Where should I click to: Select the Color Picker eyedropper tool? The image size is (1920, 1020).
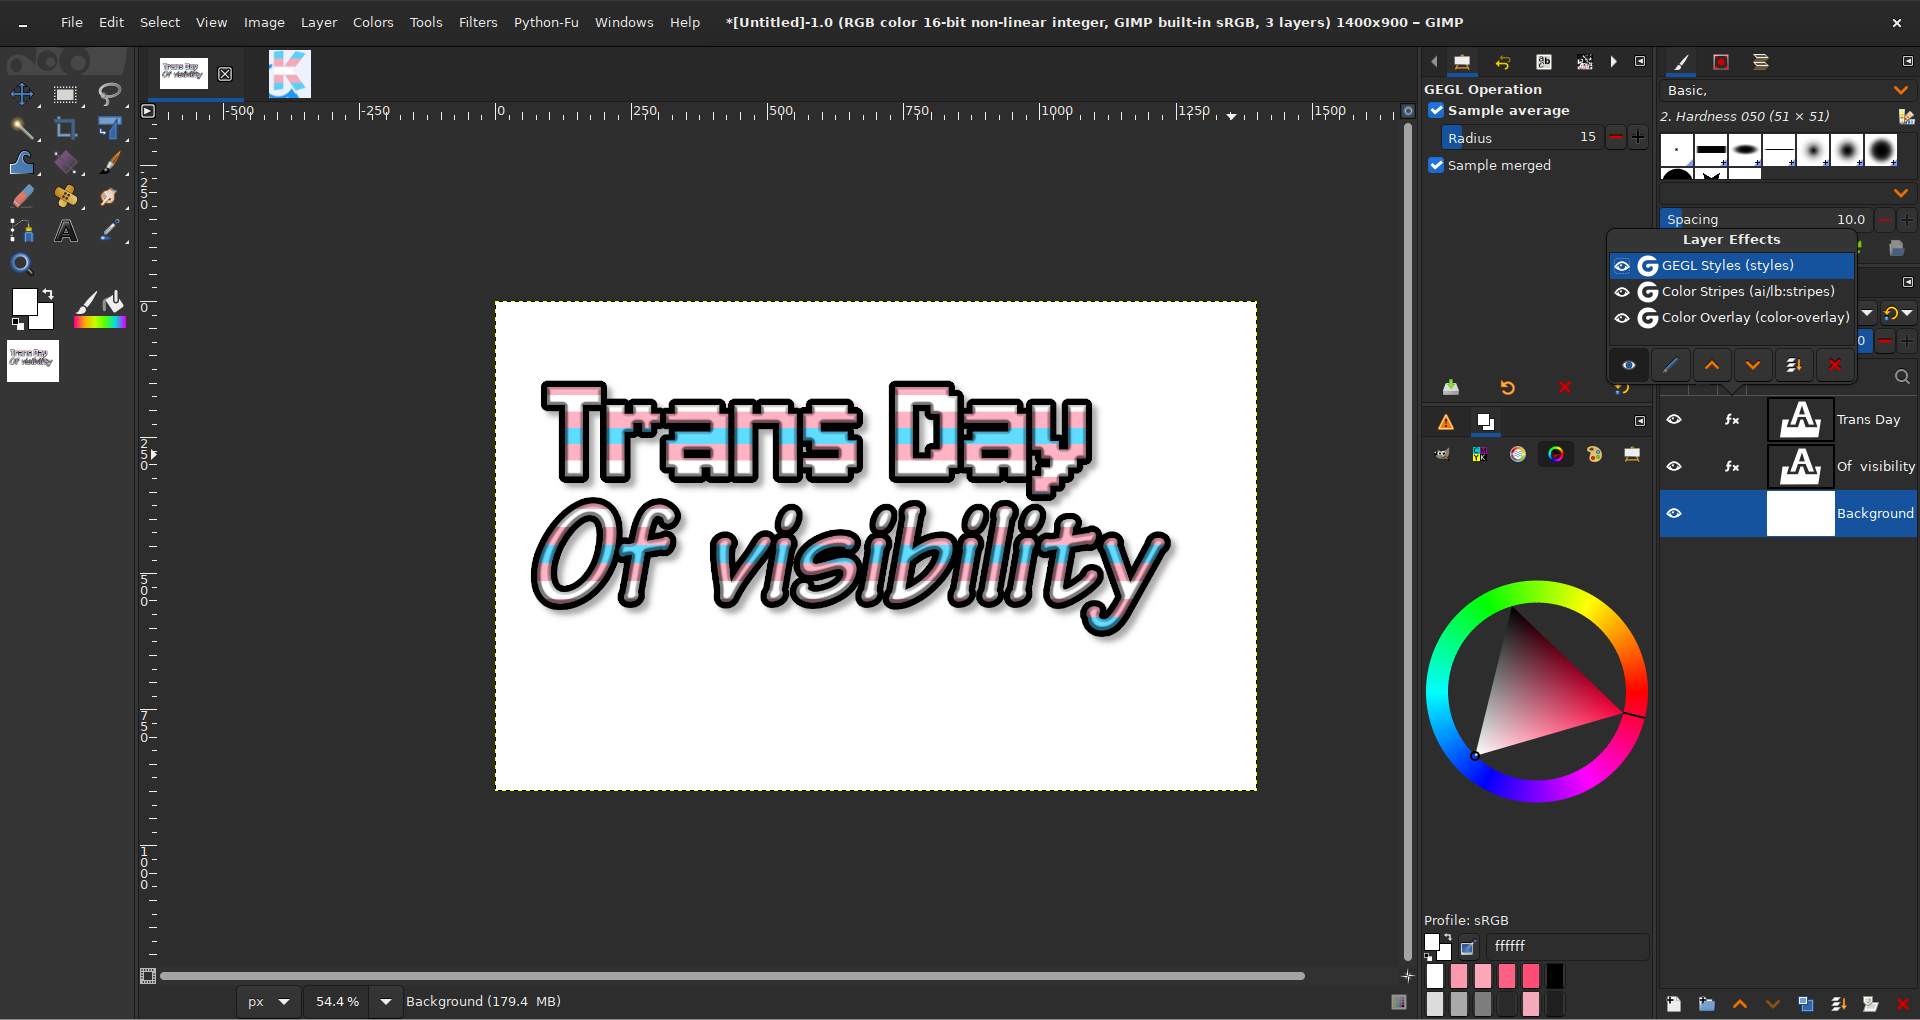[109, 231]
